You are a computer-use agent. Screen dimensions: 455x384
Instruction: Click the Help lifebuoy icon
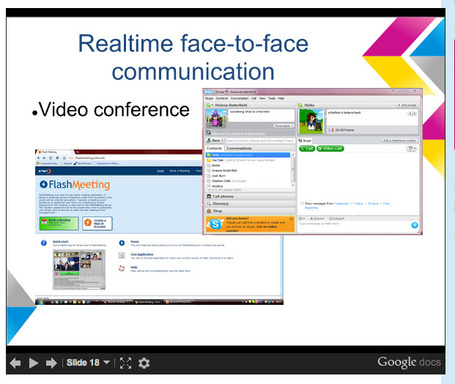122,268
